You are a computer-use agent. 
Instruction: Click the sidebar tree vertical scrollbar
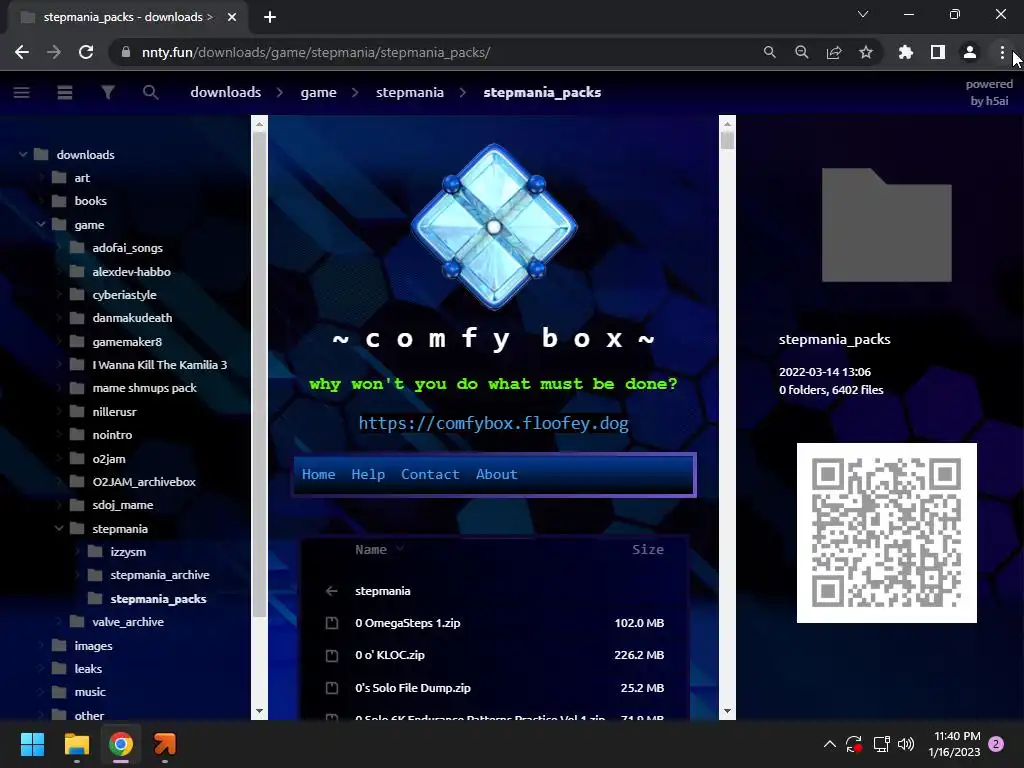(x=259, y=374)
